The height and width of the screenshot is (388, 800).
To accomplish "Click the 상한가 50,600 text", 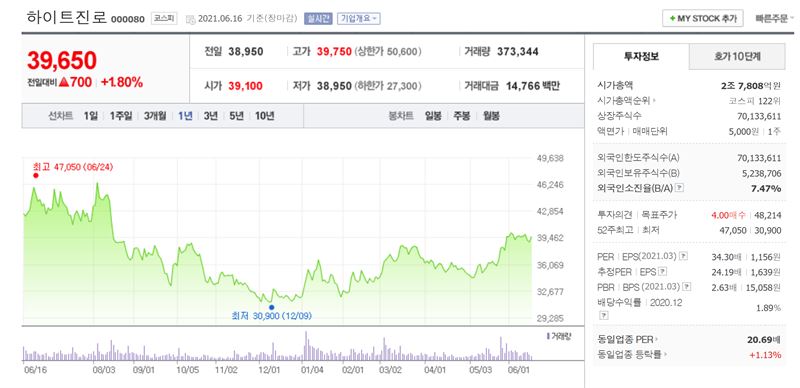I will [388, 52].
